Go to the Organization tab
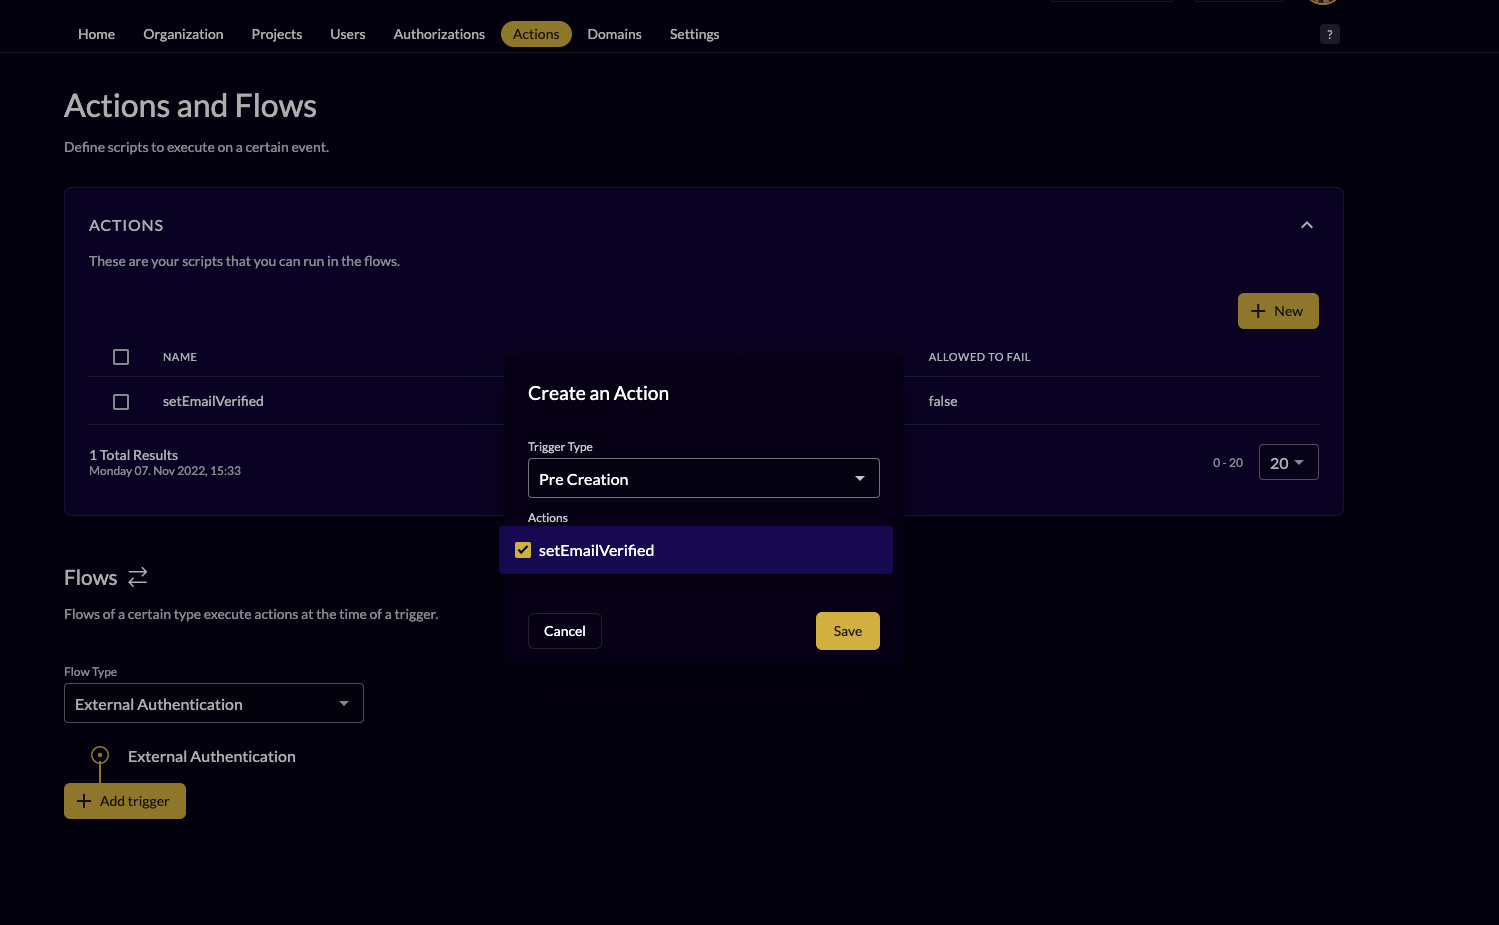 (x=183, y=34)
